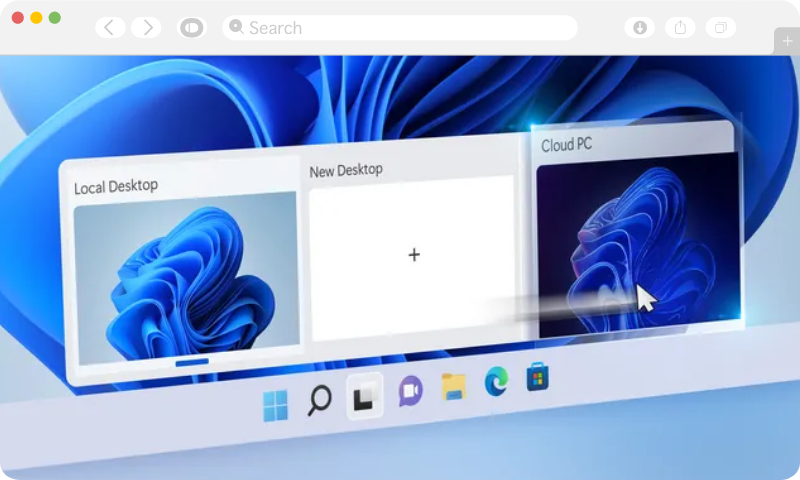Viewport: 800px width, 480px height.
Task: Click the "Local Desktop" label
Action: (116, 186)
